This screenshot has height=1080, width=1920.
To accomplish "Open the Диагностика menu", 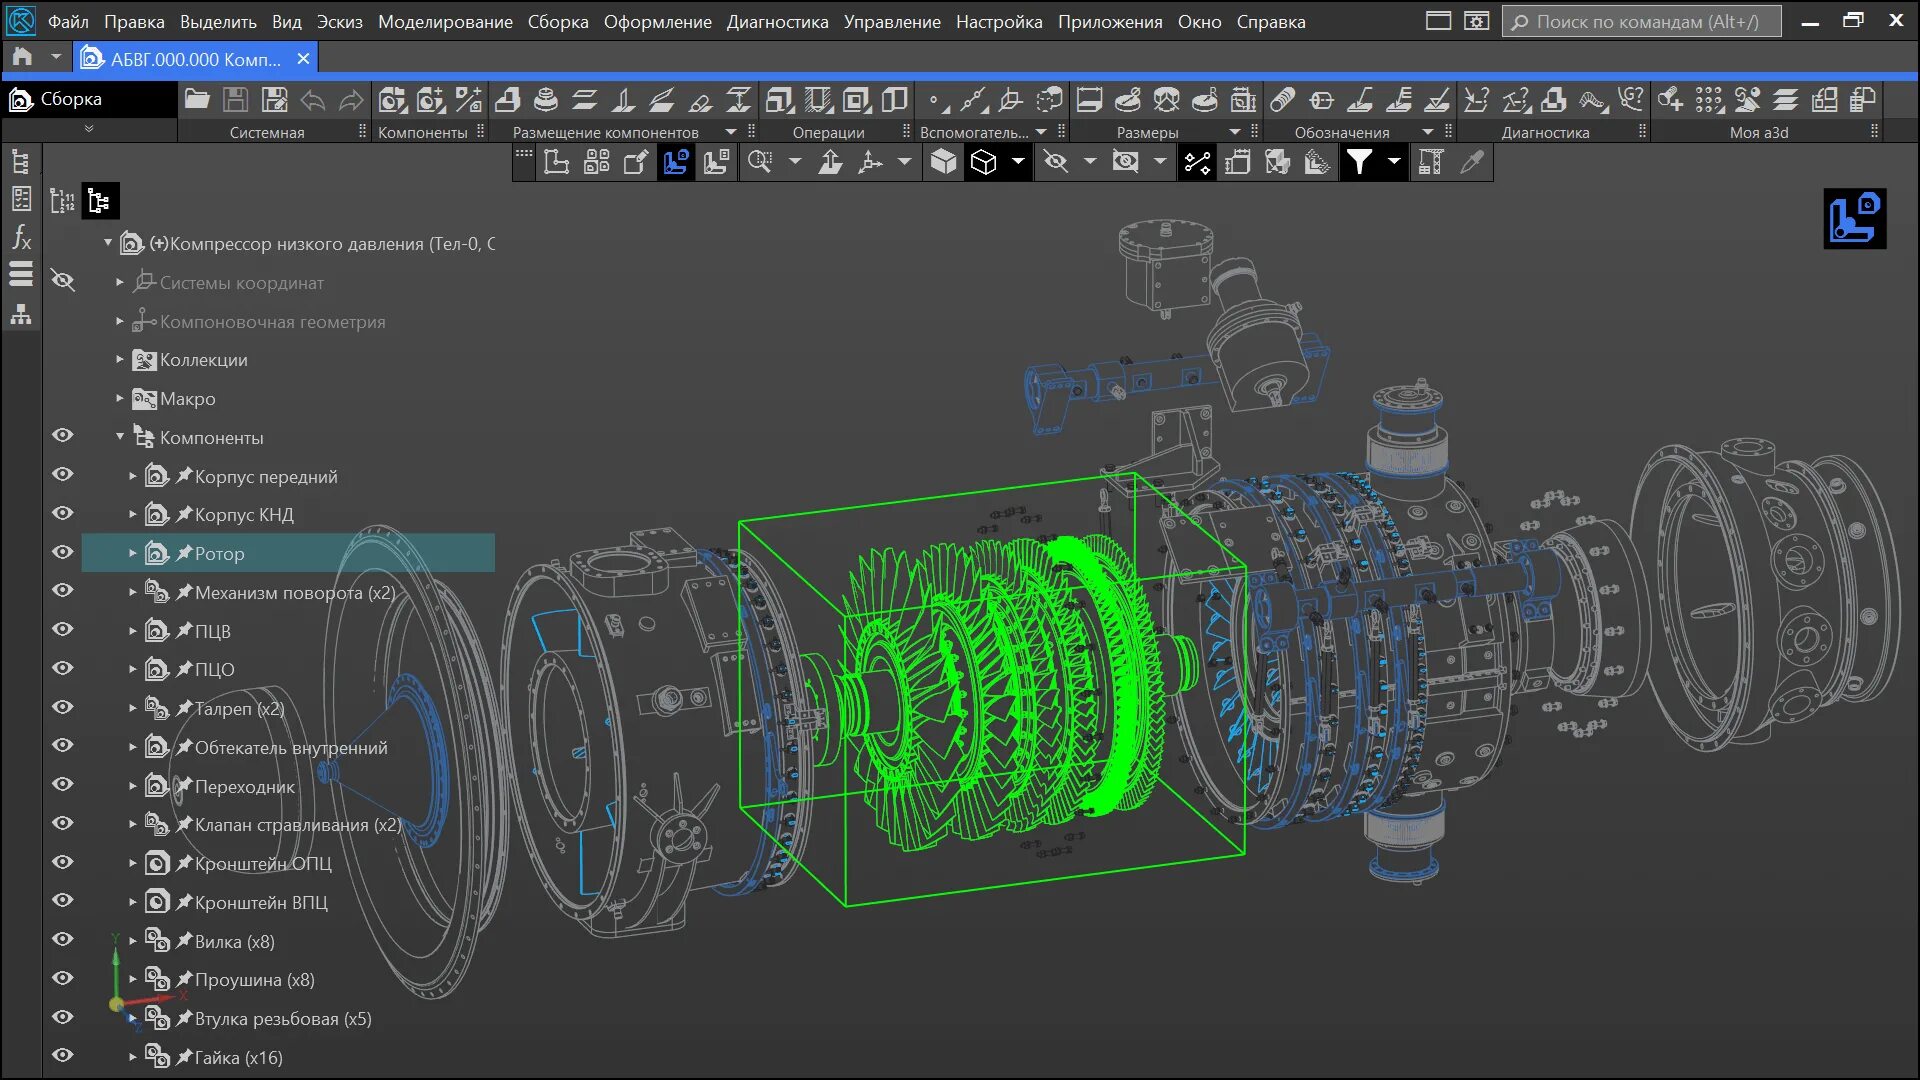I will click(x=777, y=21).
